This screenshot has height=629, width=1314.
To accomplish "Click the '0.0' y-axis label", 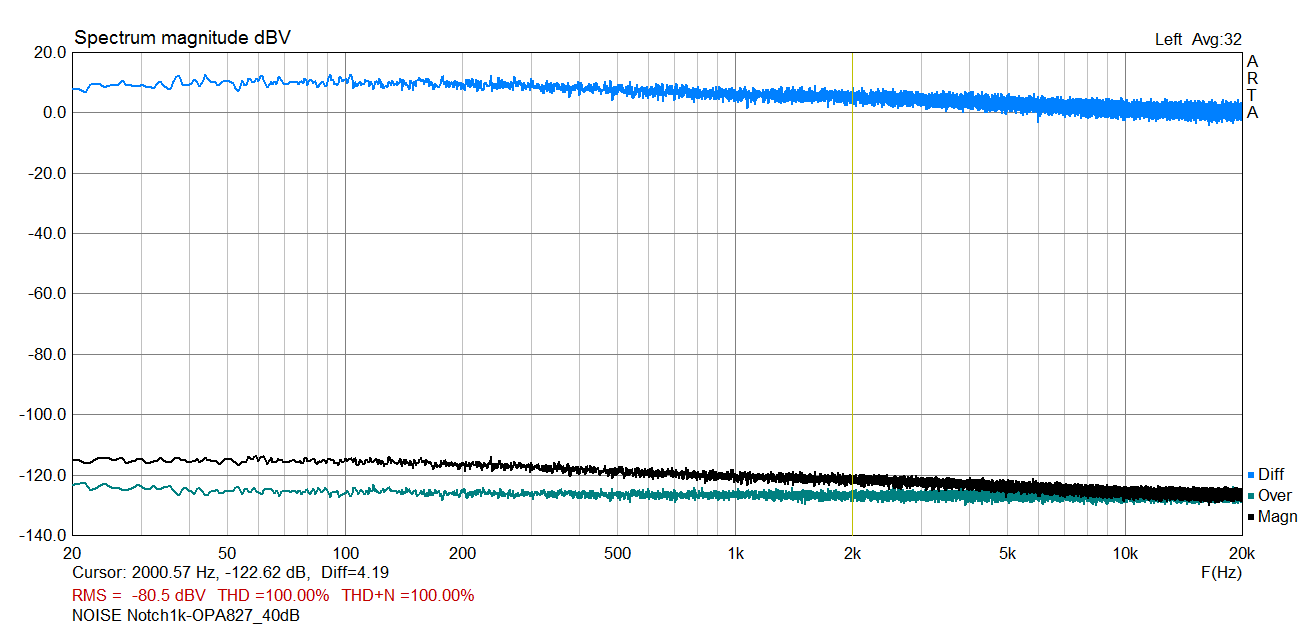I will pyautogui.click(x=54, y=113).
